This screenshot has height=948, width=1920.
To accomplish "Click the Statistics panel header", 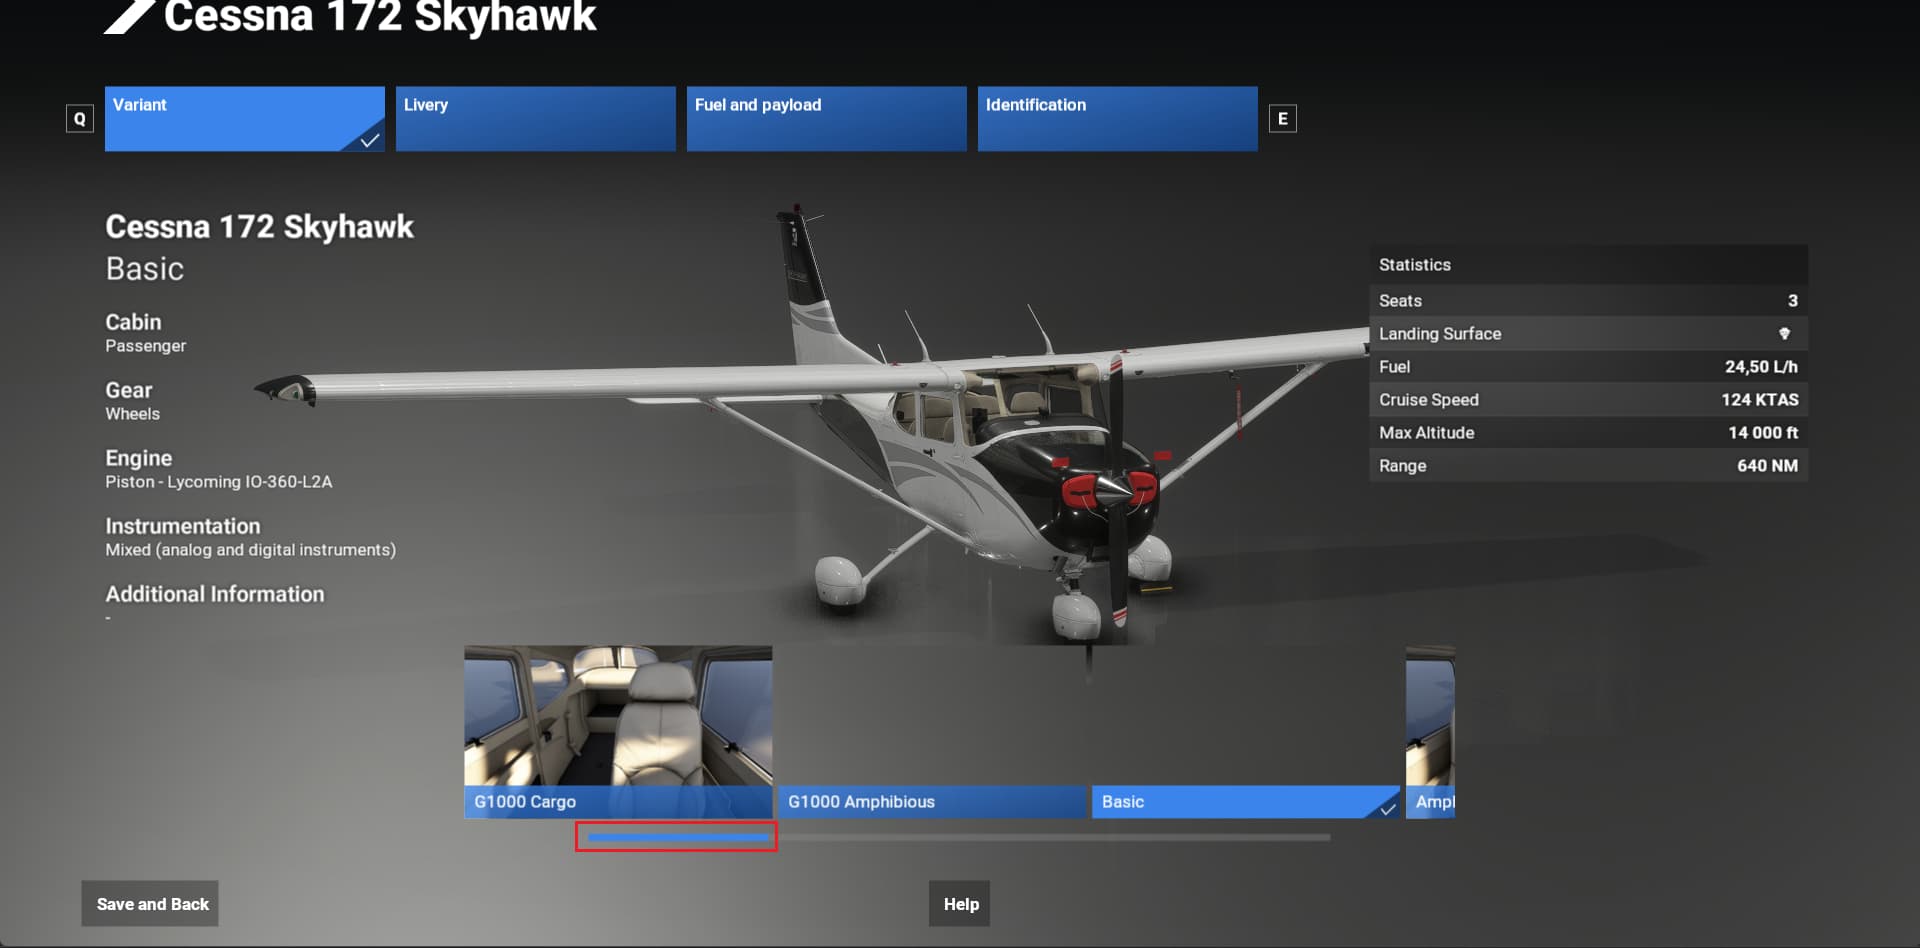I will [1588, 265].
